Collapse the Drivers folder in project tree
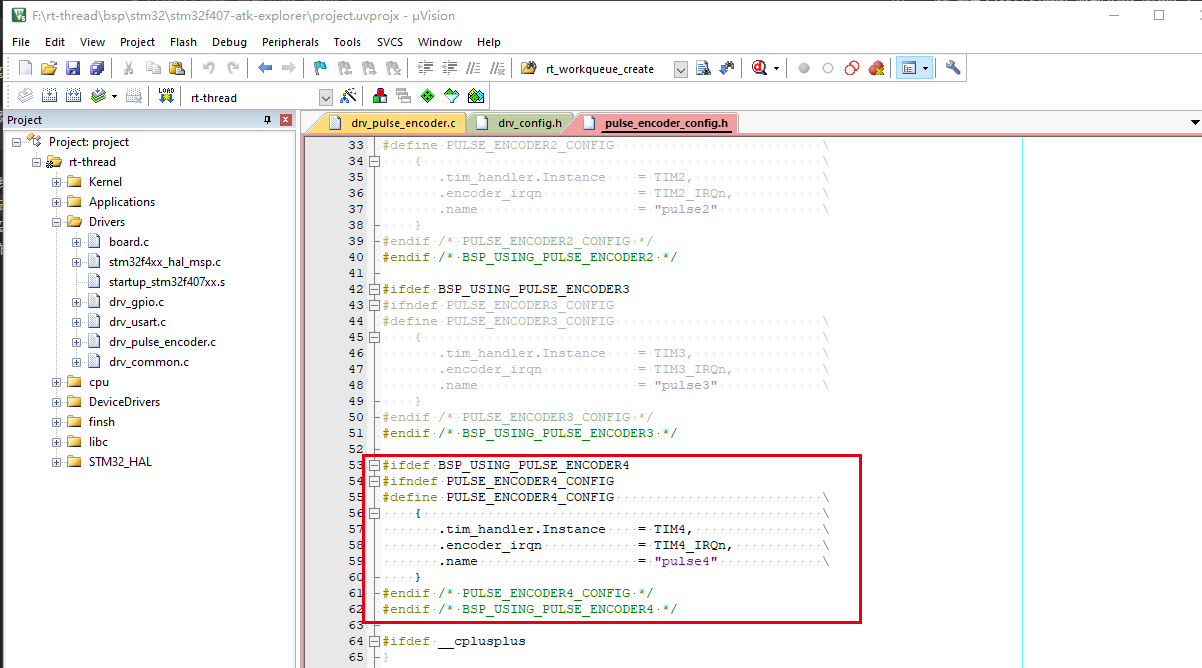This screenshot has height=668, width=1202. (x=57, y=222)
